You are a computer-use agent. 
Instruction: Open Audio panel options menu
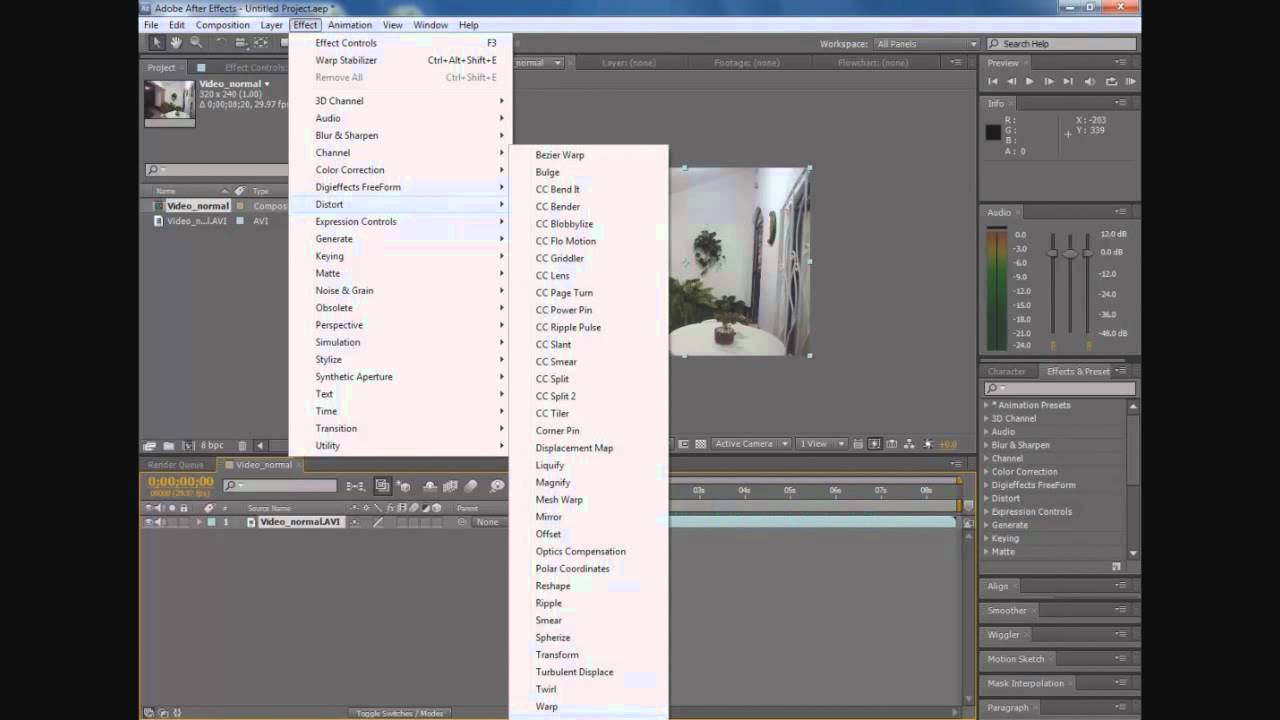click(1122, 212)
